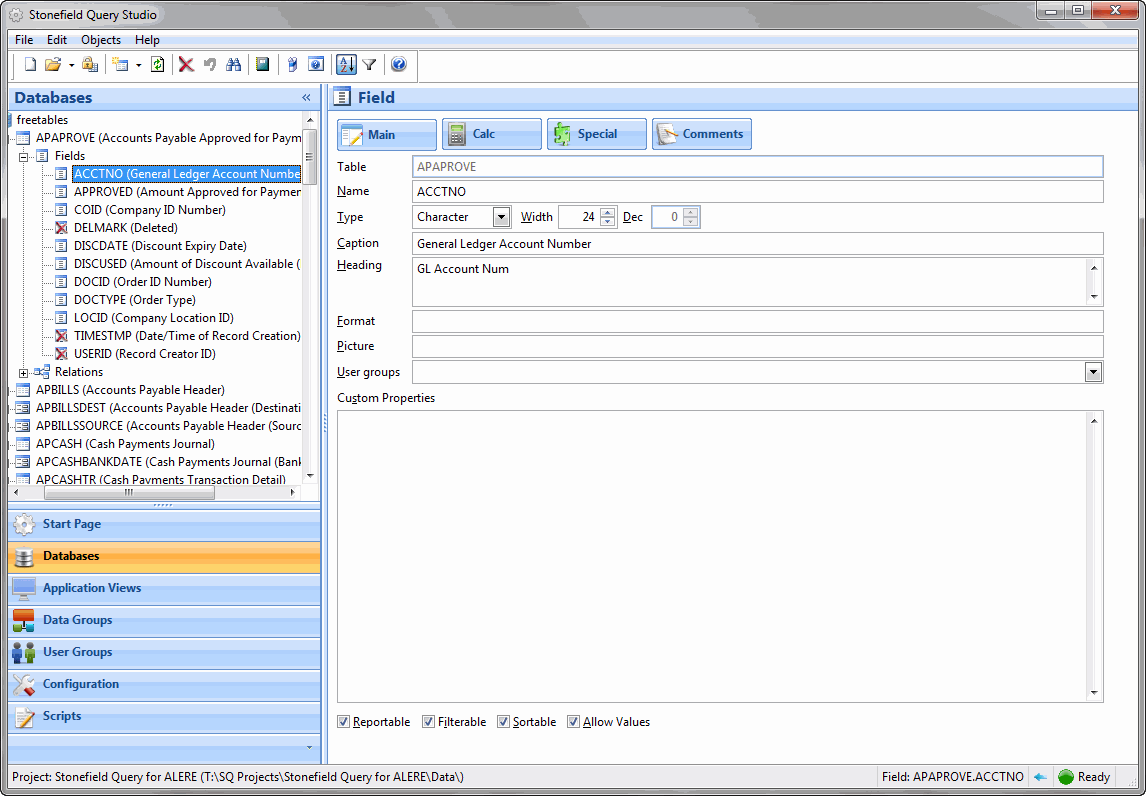
Task: Click the binoculars find icon
Action: (x=234, y=65)
